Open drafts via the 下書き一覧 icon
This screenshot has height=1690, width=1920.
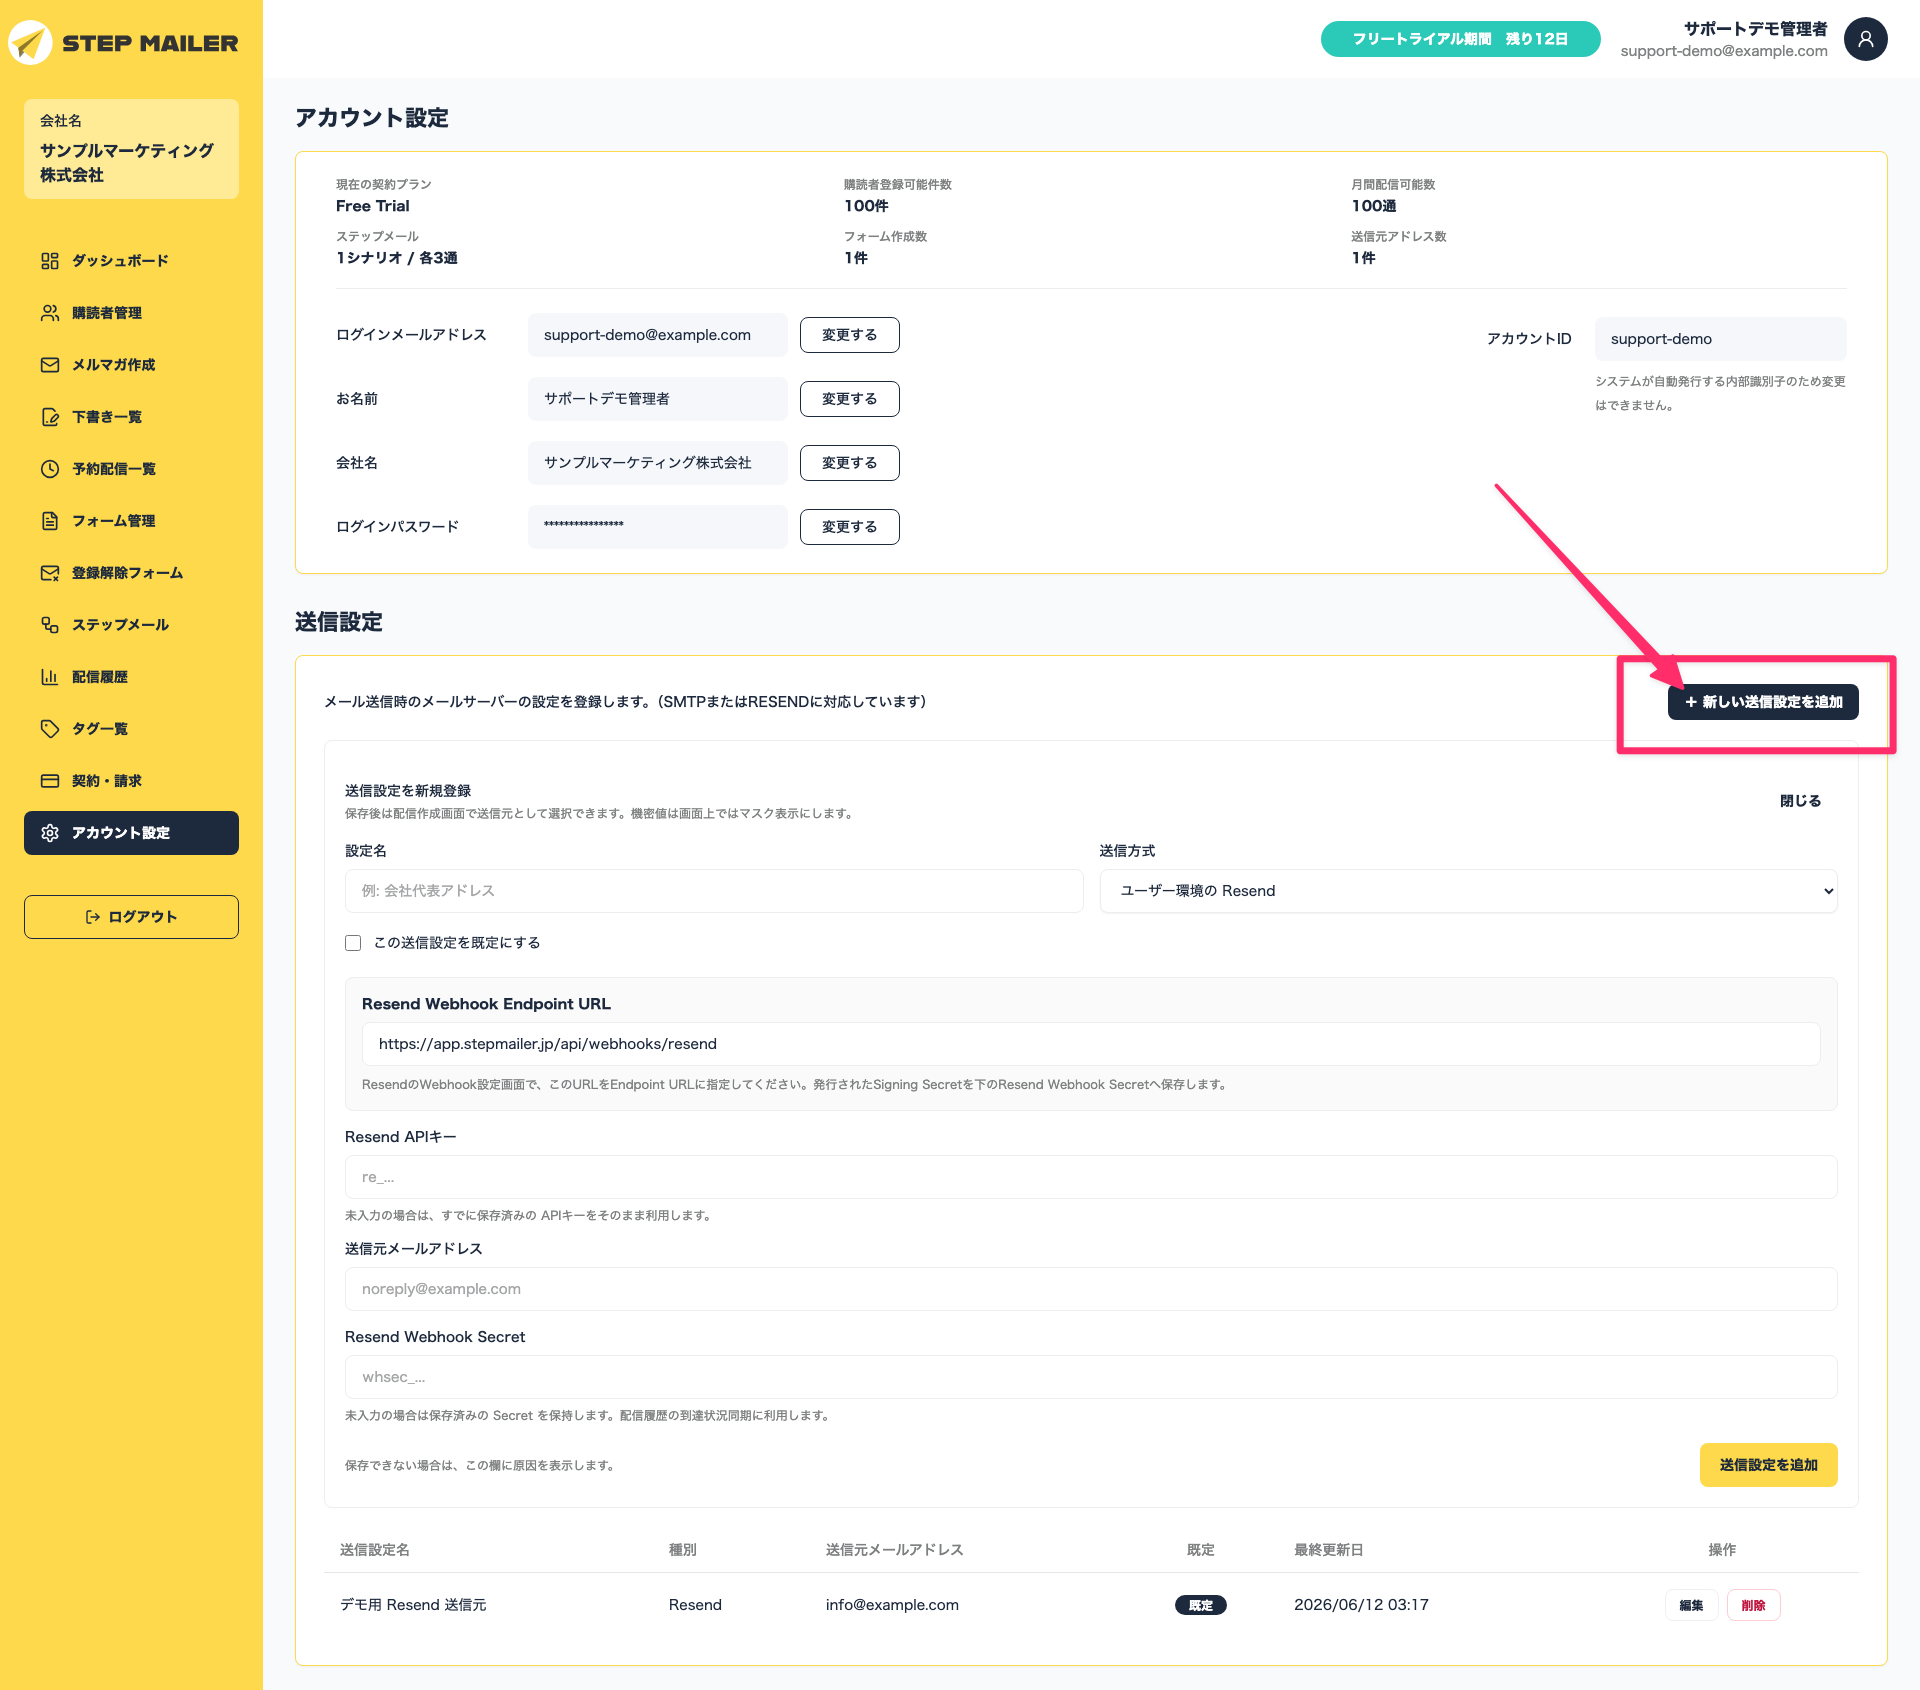(x=50, y=417)
